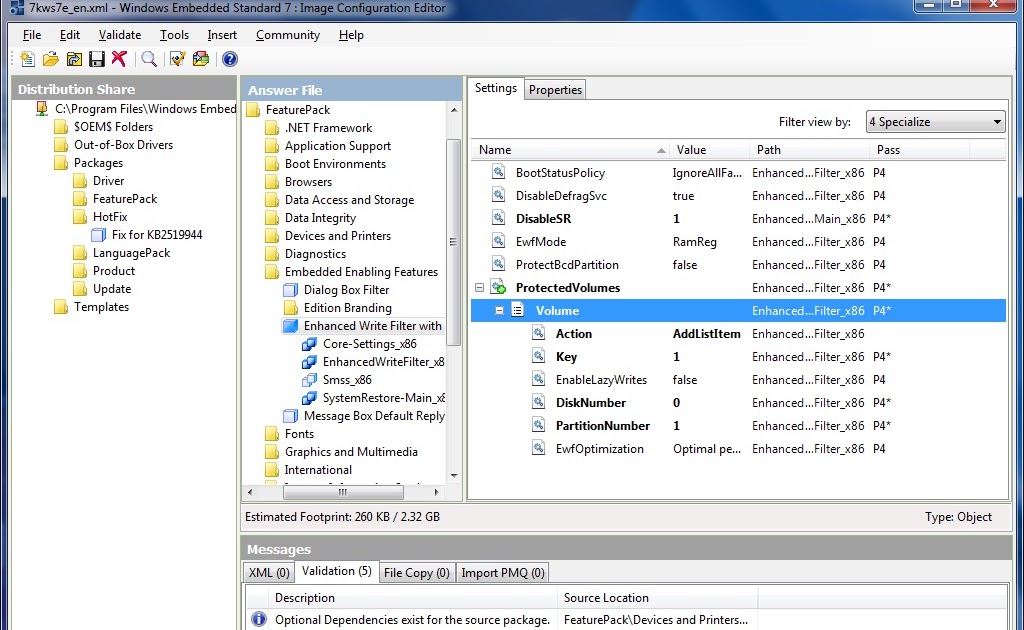Click the info icon in Validation messages
This screenshot has width=1024, height=630.
[x=259, y=619]
